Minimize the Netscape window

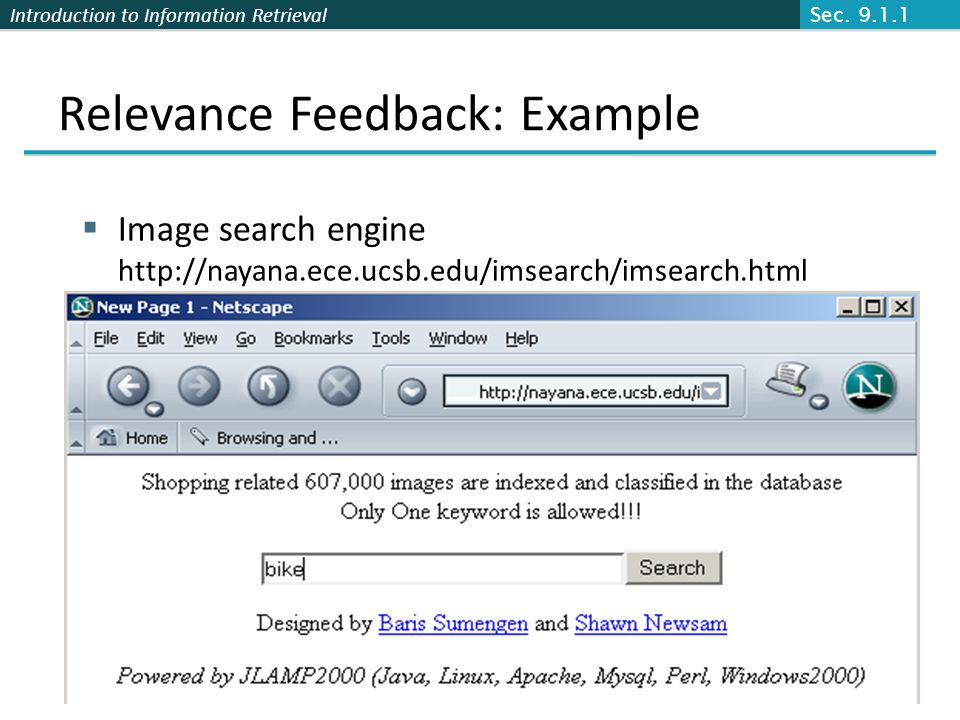[x=847, y=307]
